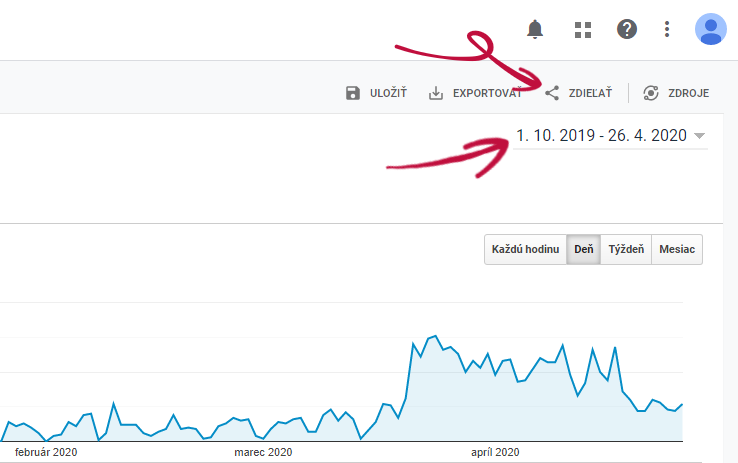Open the Google apps grid
This screenshot has height=463, width=738.
coord(583,30)
